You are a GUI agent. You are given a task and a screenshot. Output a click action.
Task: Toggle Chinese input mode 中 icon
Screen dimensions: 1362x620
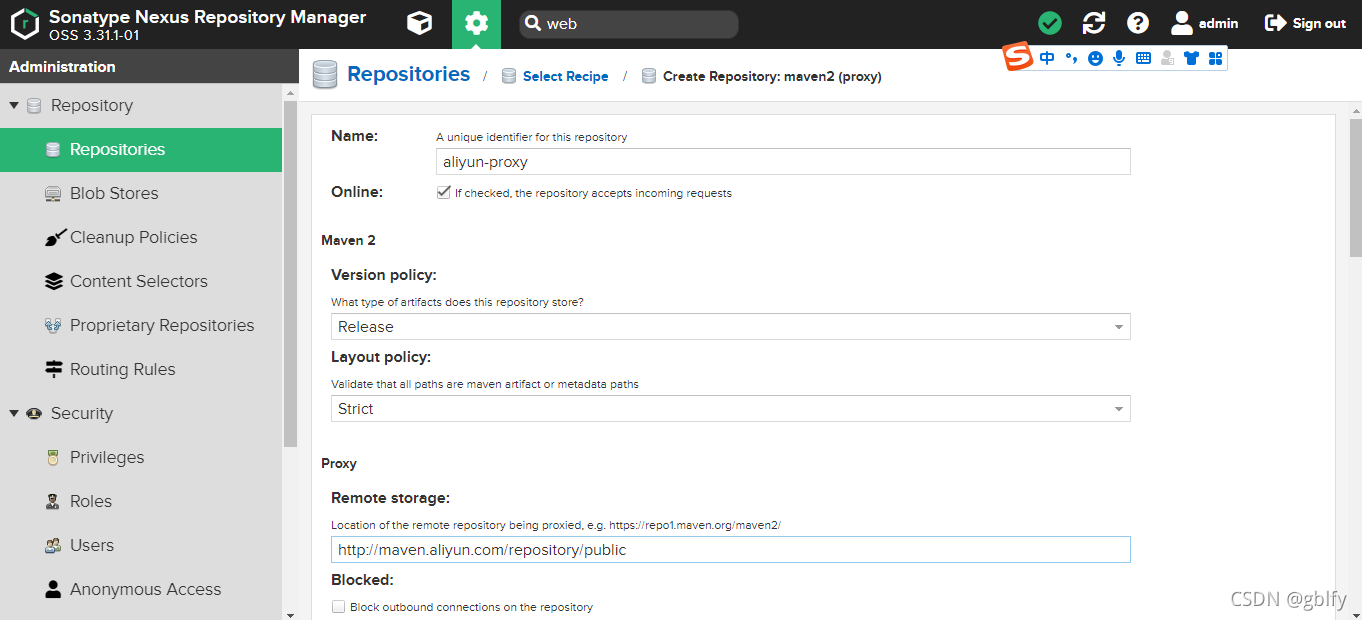pos(1047,58)
